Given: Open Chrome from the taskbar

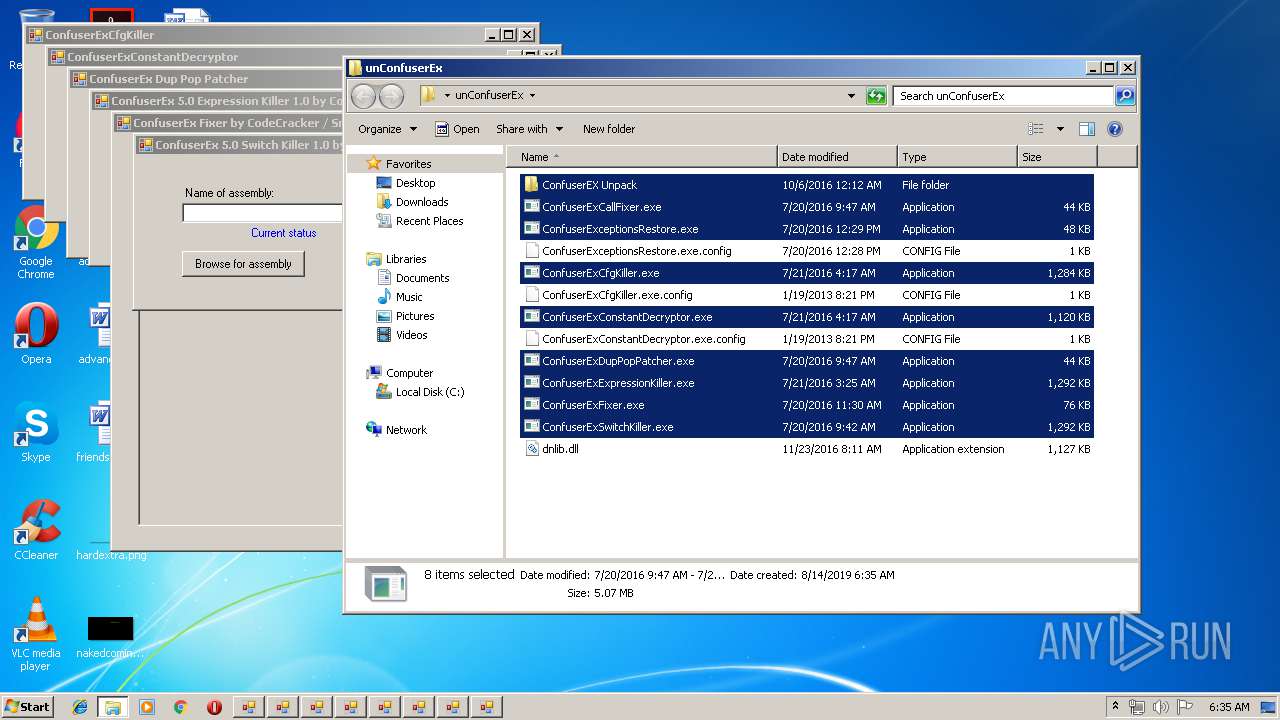Looking at the screenshot, I should coord(181,707).
